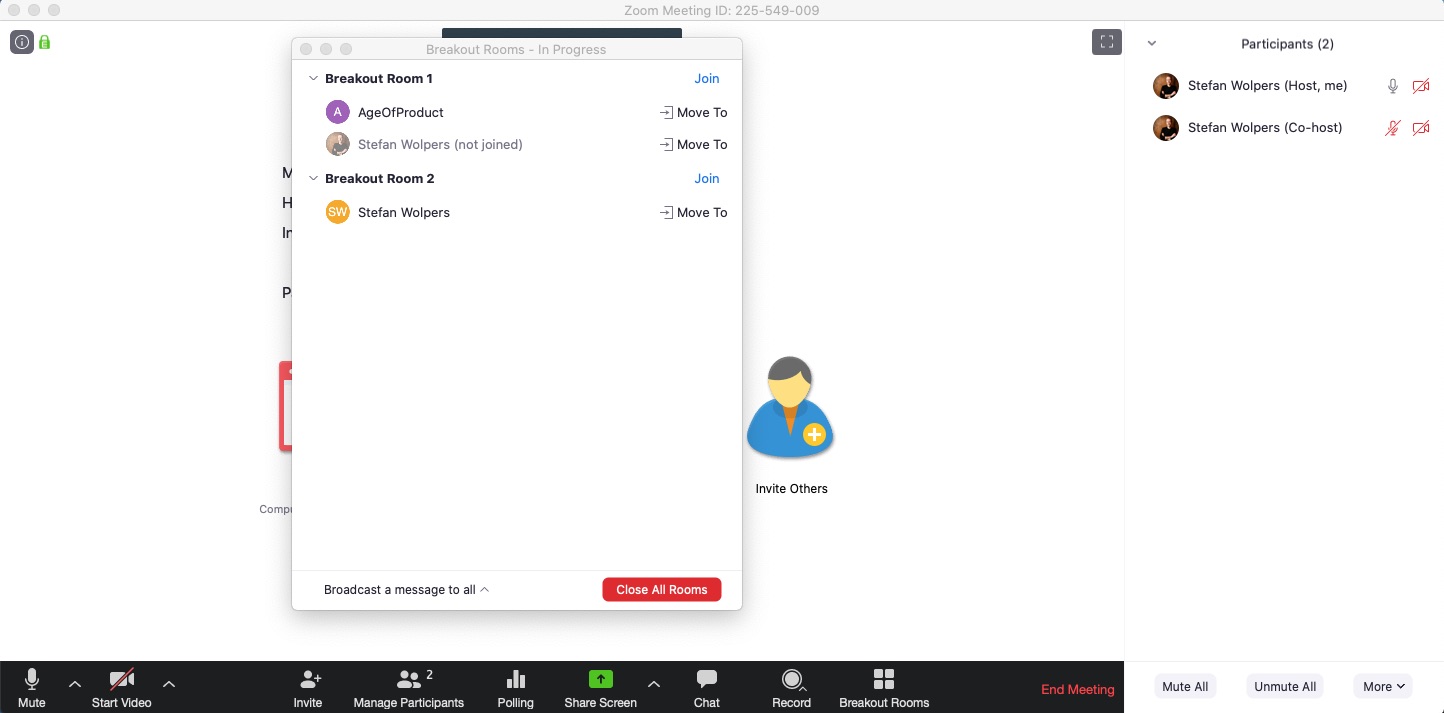Toggle the co-host's muted microphone icon

tap(1392, 128)
